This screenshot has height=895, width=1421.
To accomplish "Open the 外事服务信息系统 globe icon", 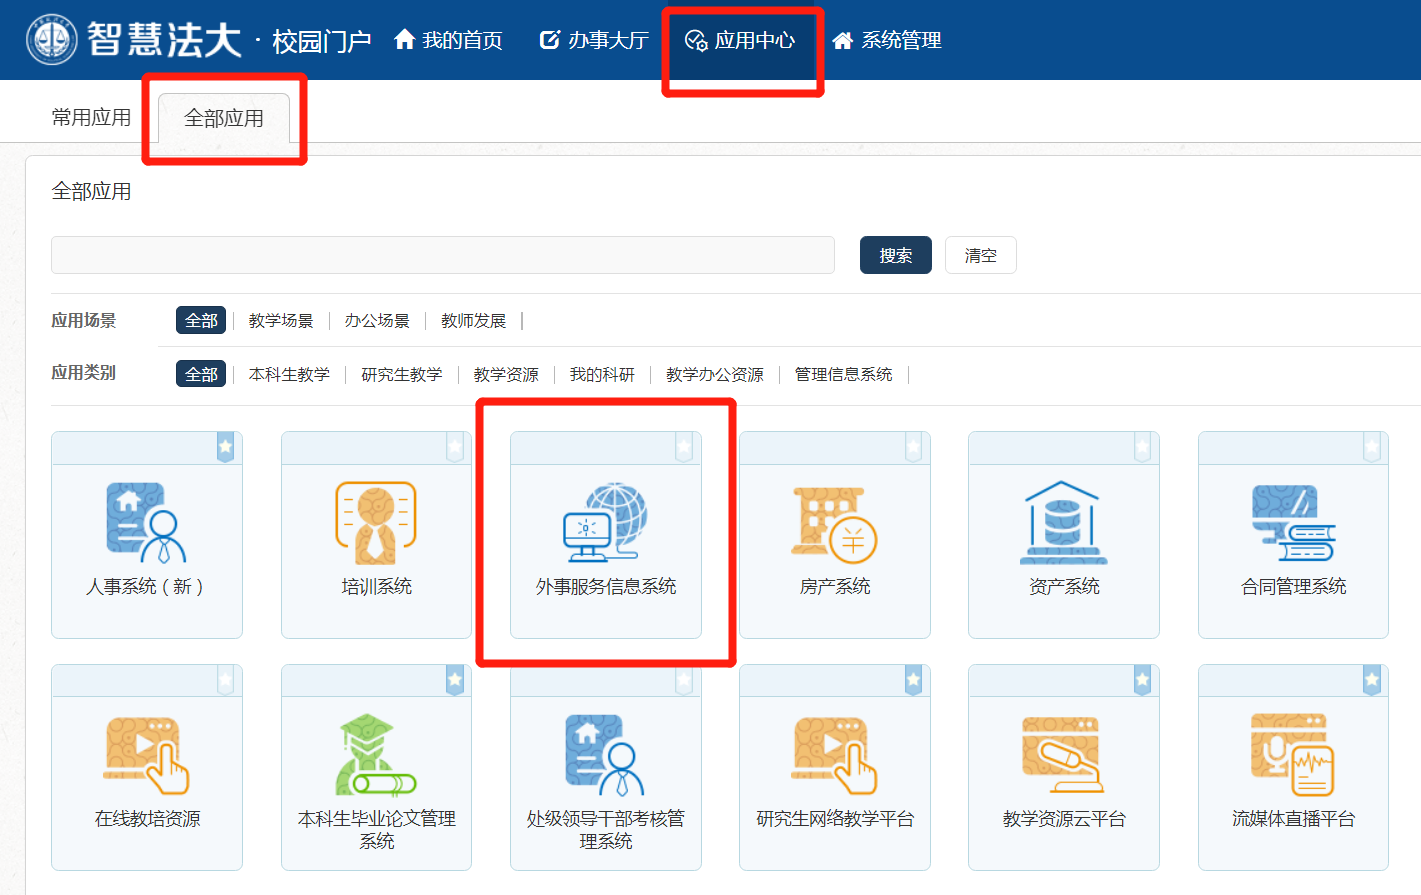I will coord(605,523).
